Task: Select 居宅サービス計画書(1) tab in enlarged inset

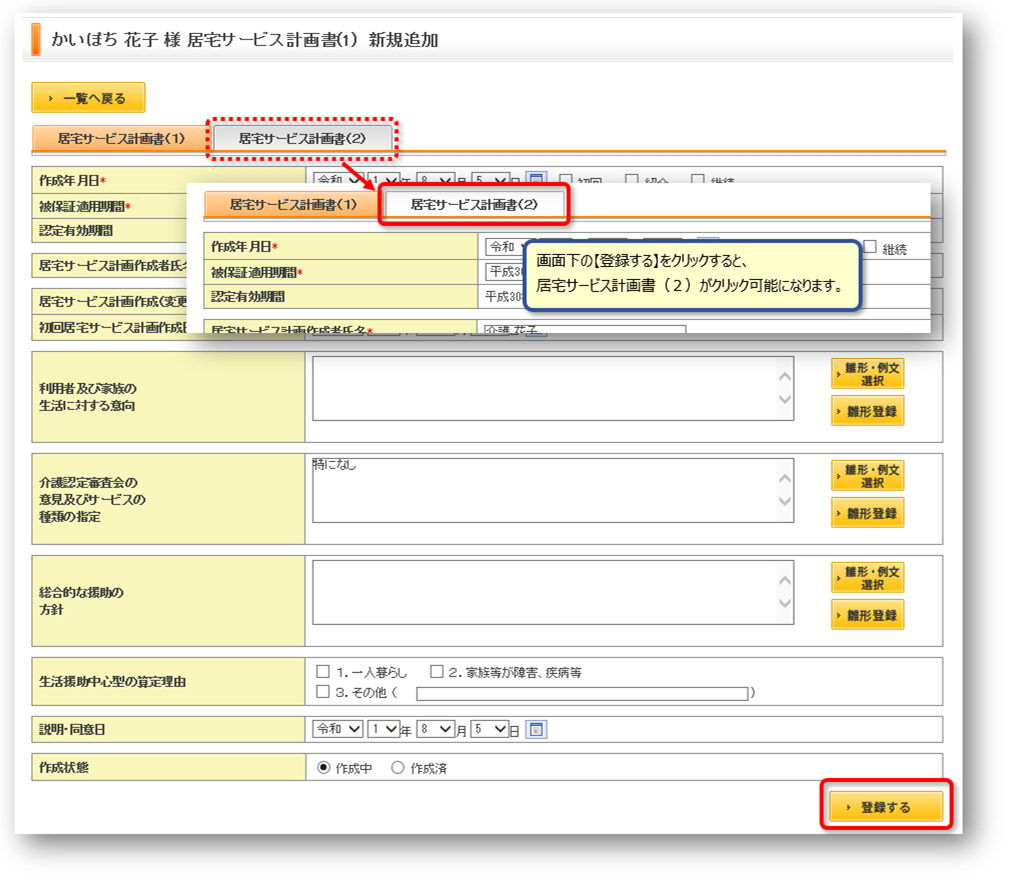Action: [293, 204]
